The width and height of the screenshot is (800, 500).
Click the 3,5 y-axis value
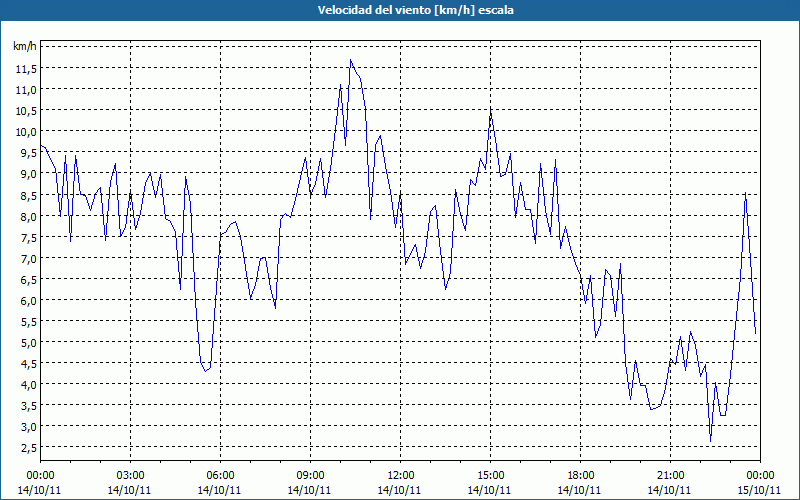[28, 406]
